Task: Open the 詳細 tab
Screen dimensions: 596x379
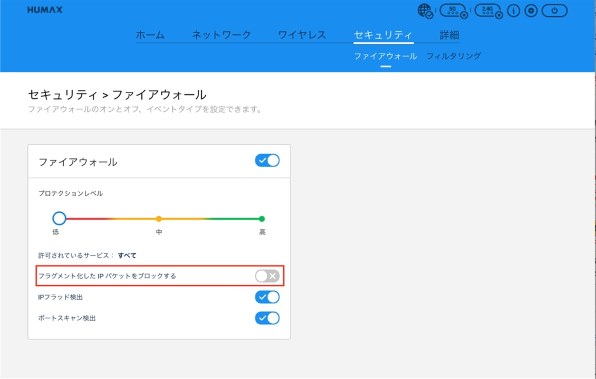Action: 450,35
